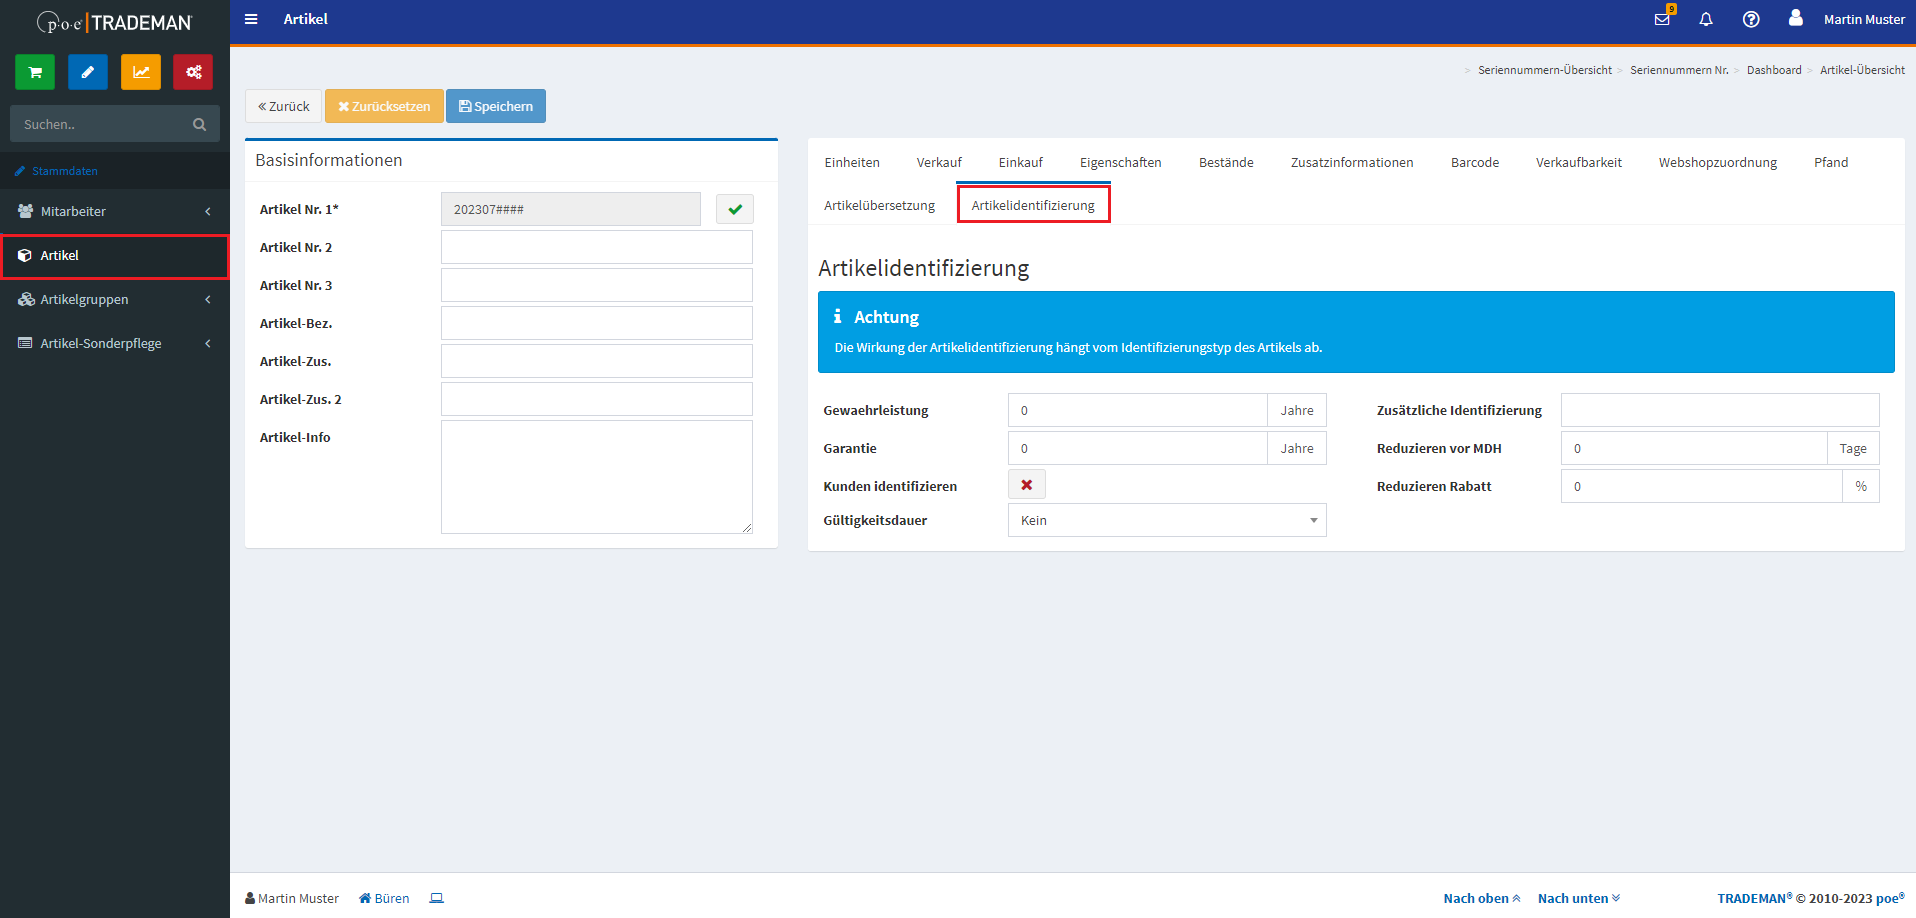Open the Gültigkeitsdauer dropdown

click(1167, 520)
